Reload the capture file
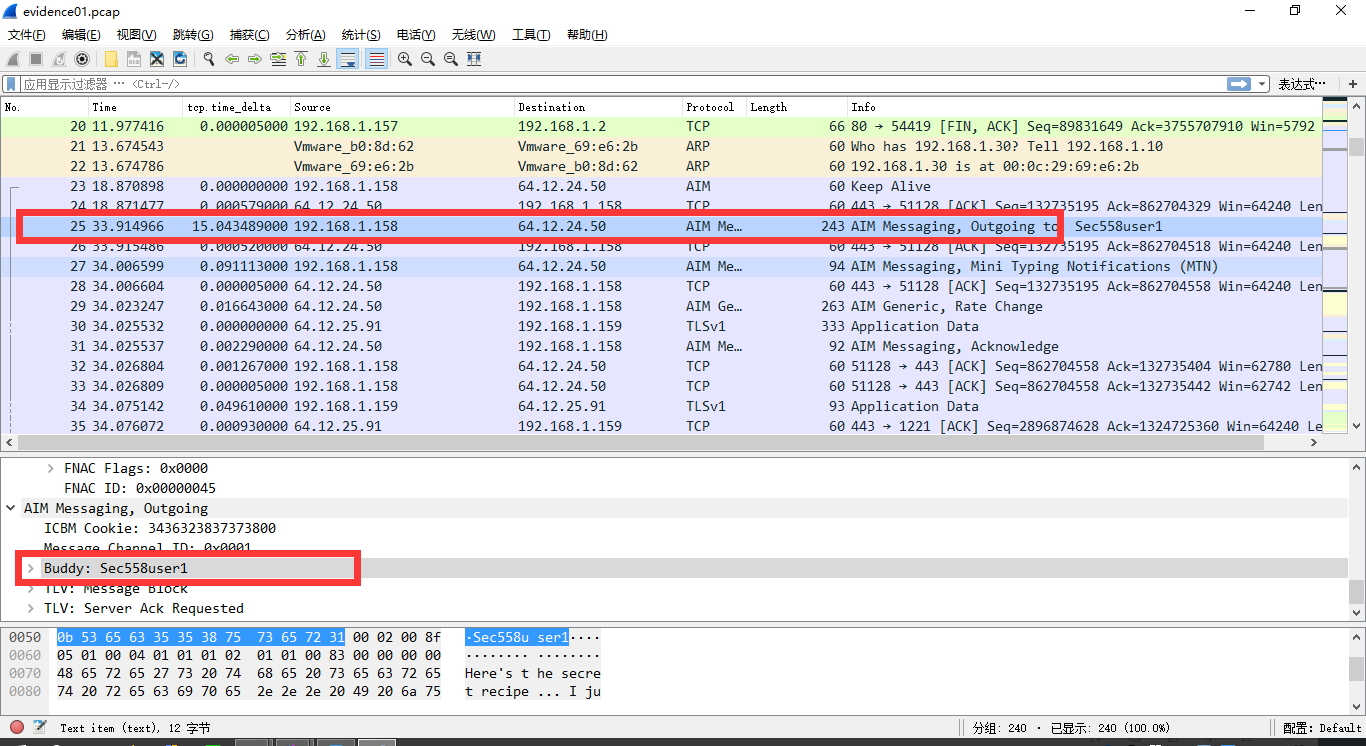The width and height of the screenshot is (1366, 746). [180, 59]
